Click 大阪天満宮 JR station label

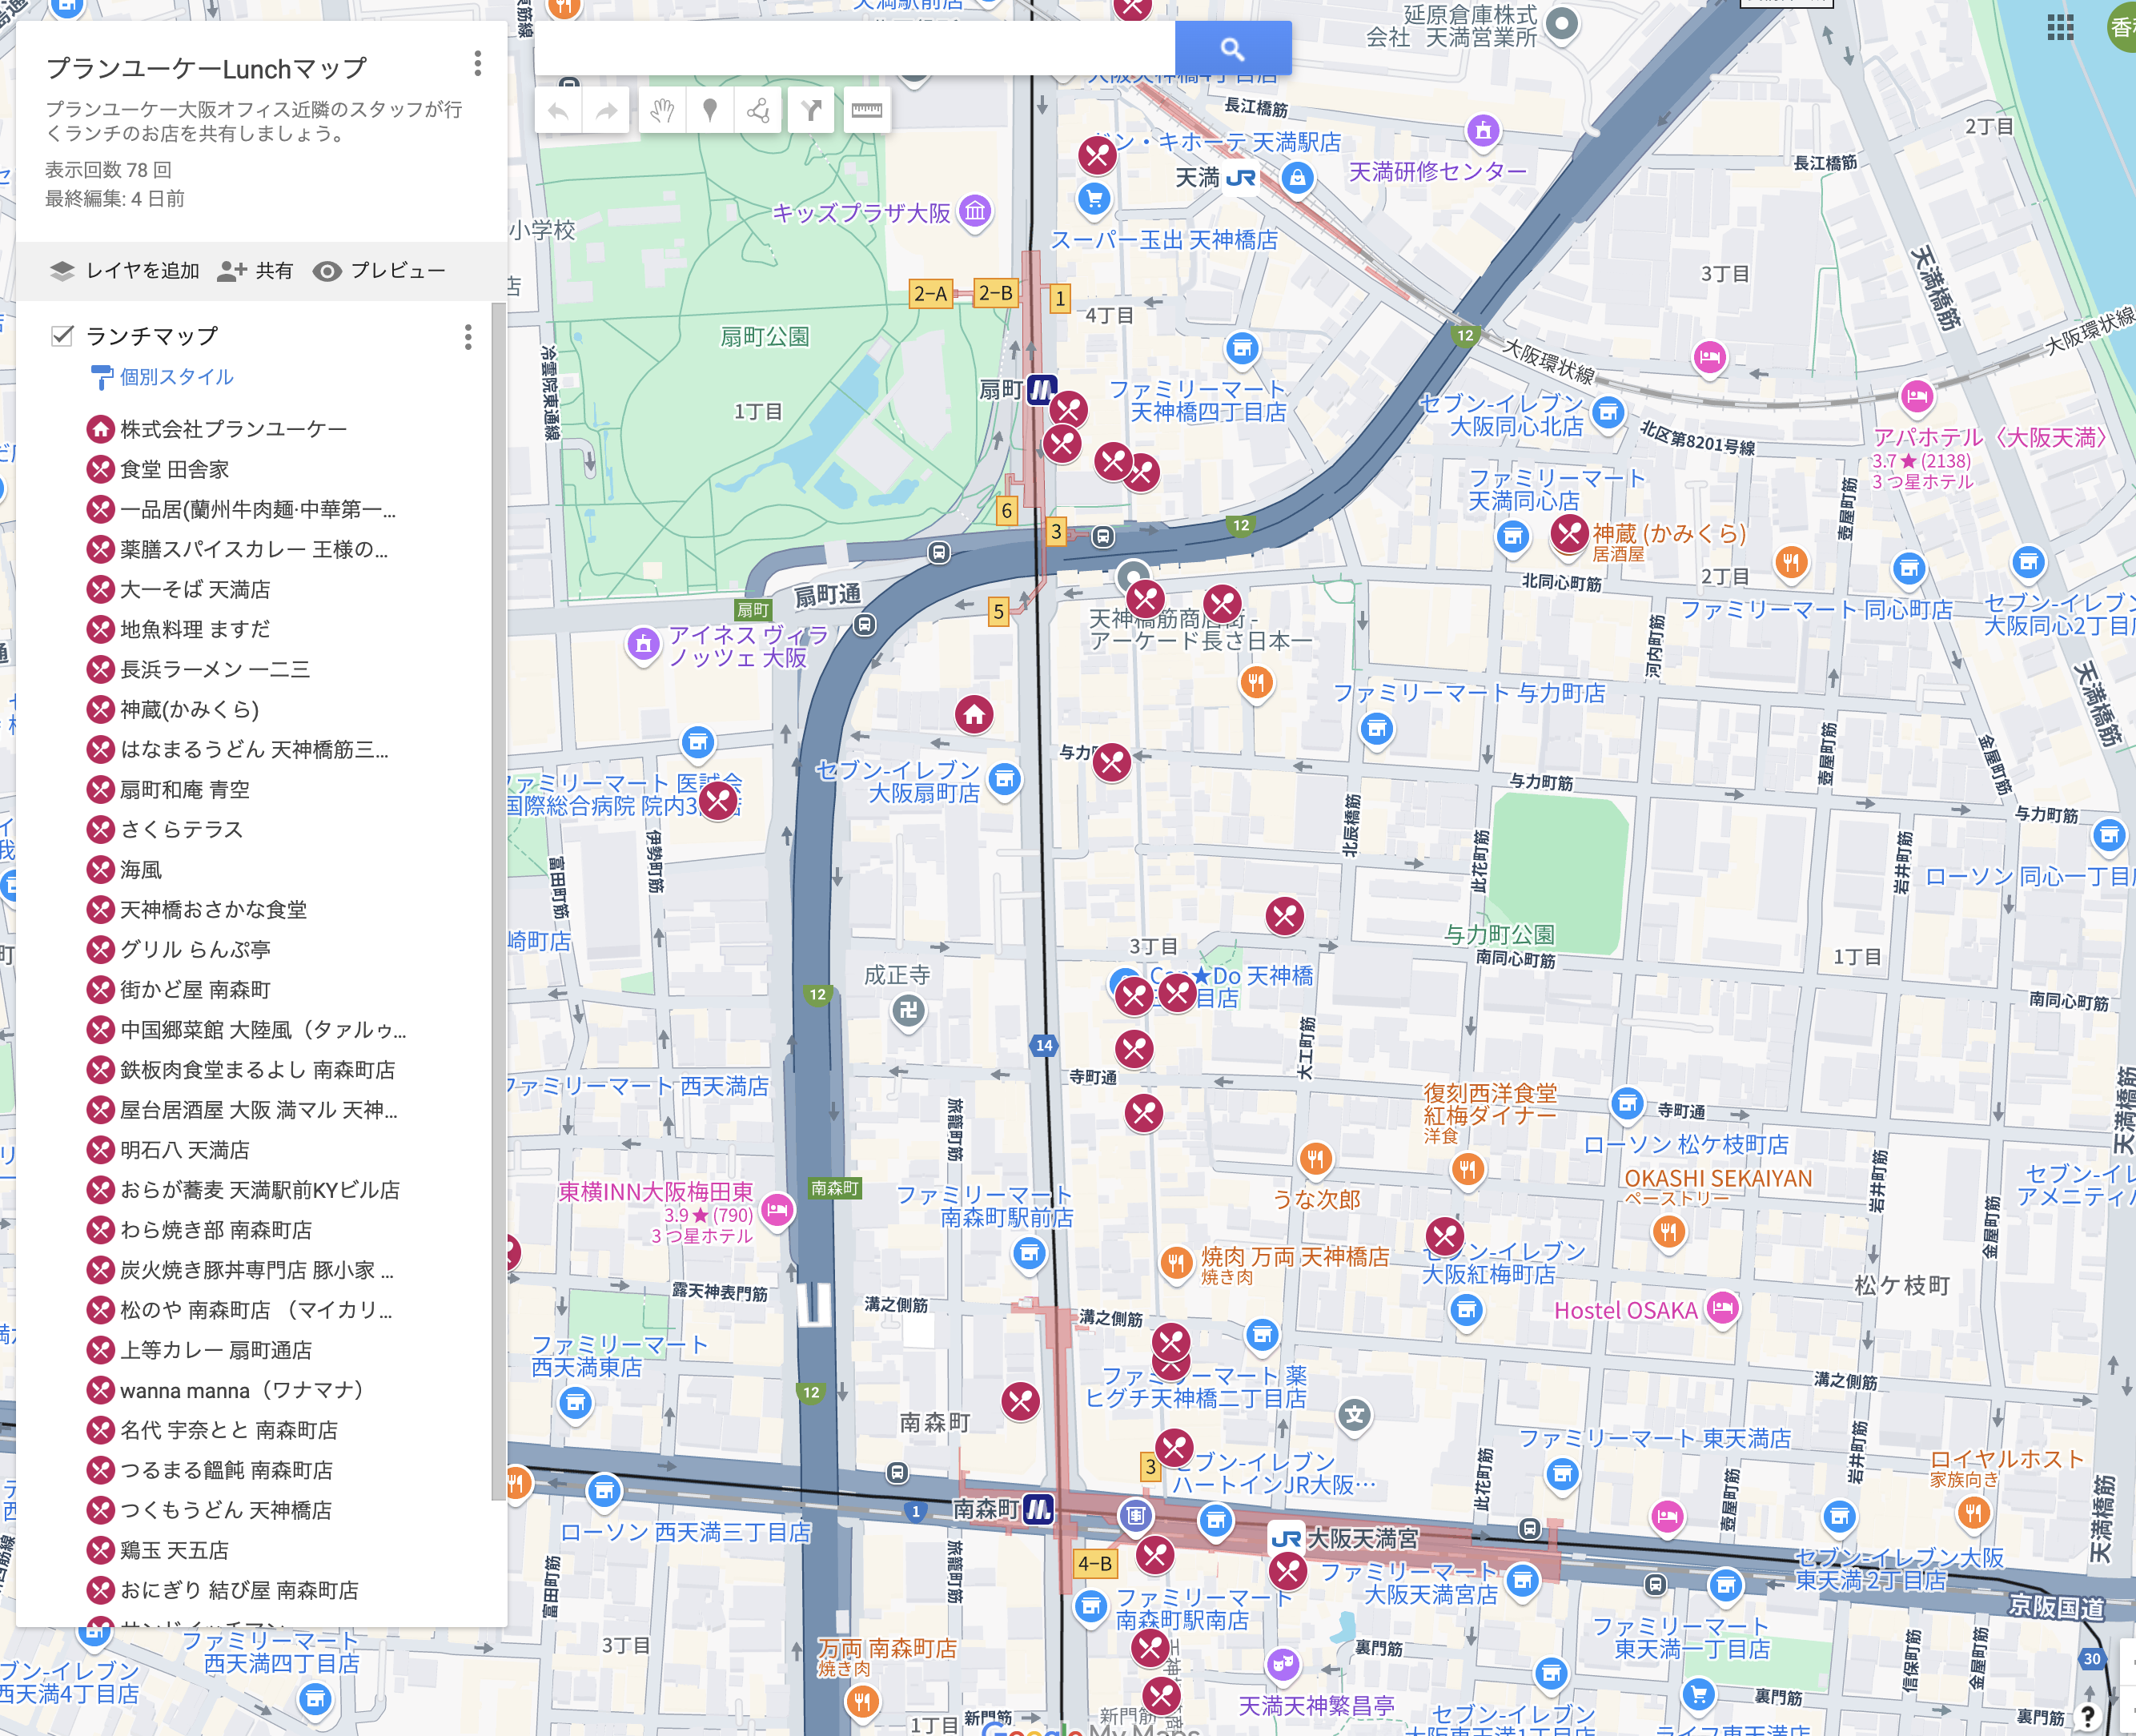1362,1539
